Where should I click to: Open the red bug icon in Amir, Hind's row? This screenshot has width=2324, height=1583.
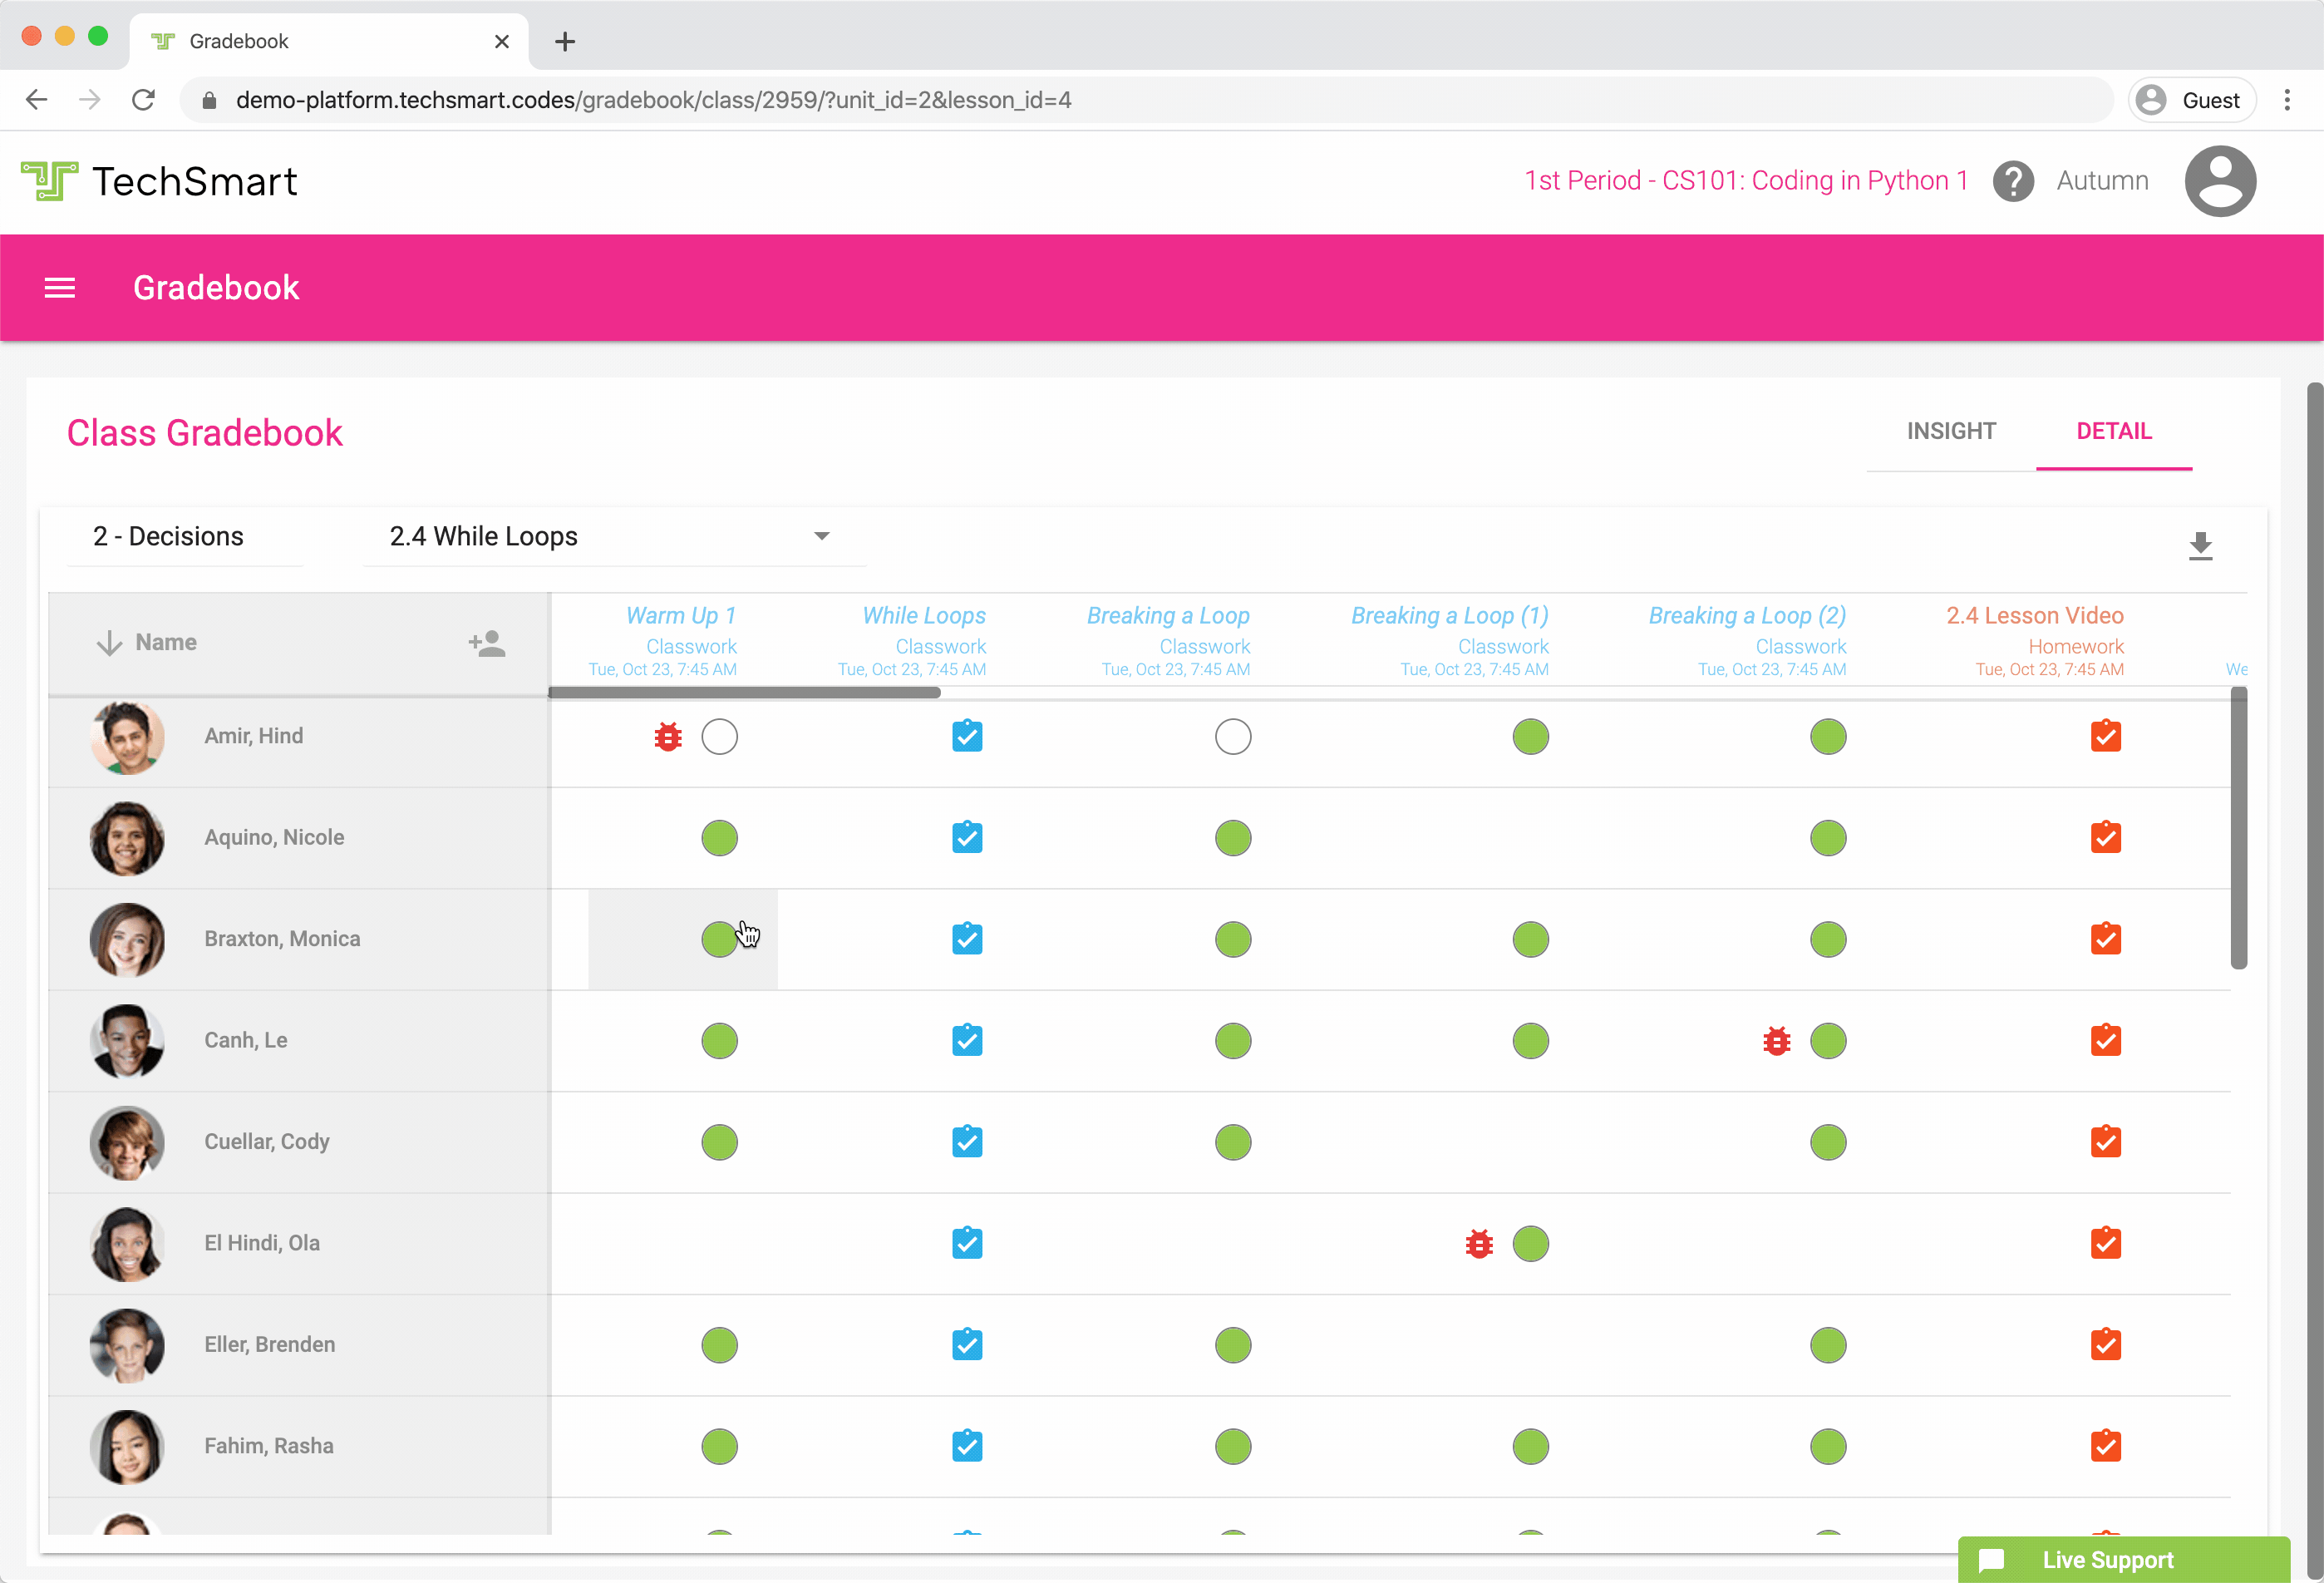[668, 737]
